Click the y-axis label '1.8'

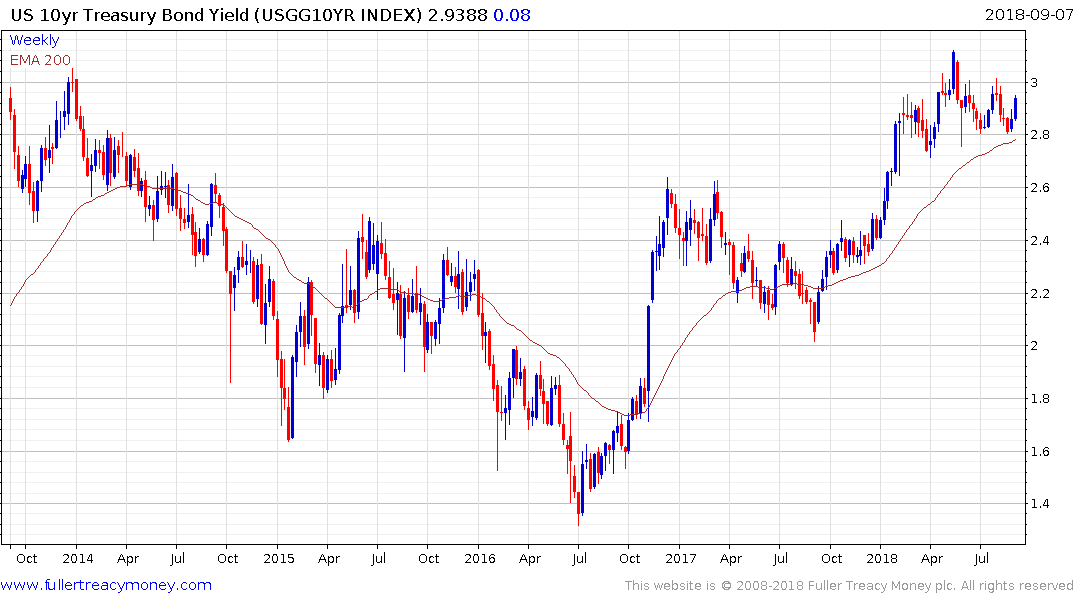pyautogui.click(x=1039, y=398)
